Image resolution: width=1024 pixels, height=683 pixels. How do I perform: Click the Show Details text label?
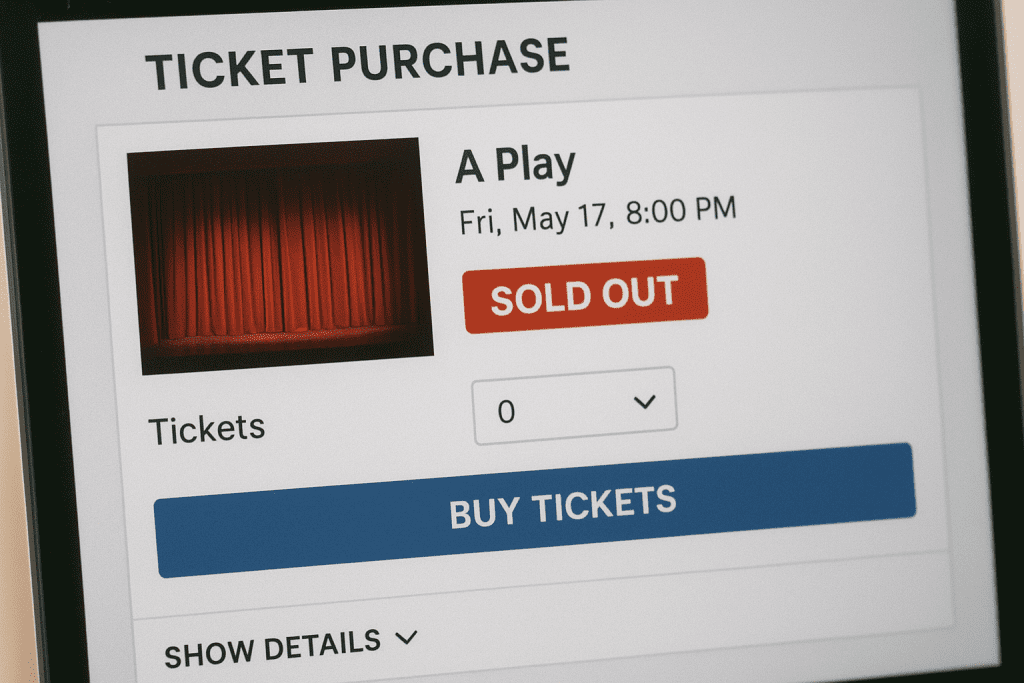coord(272,648)
